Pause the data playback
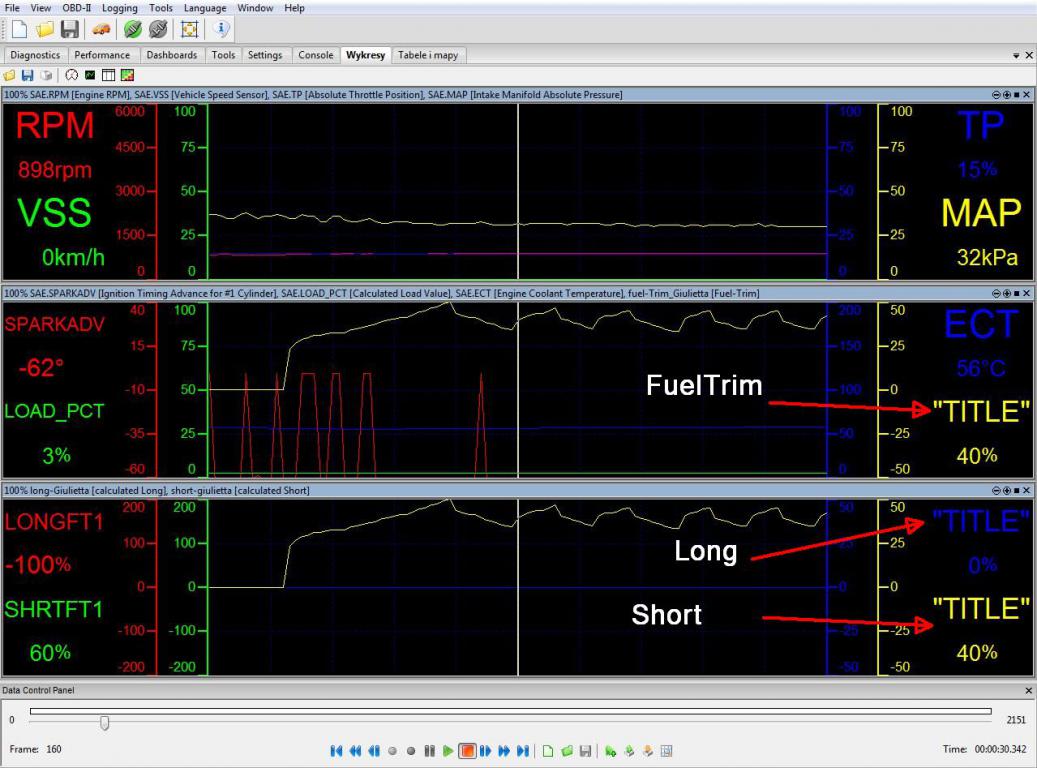The width and height of the screenshot is (1037, 768). coord(429,750)
